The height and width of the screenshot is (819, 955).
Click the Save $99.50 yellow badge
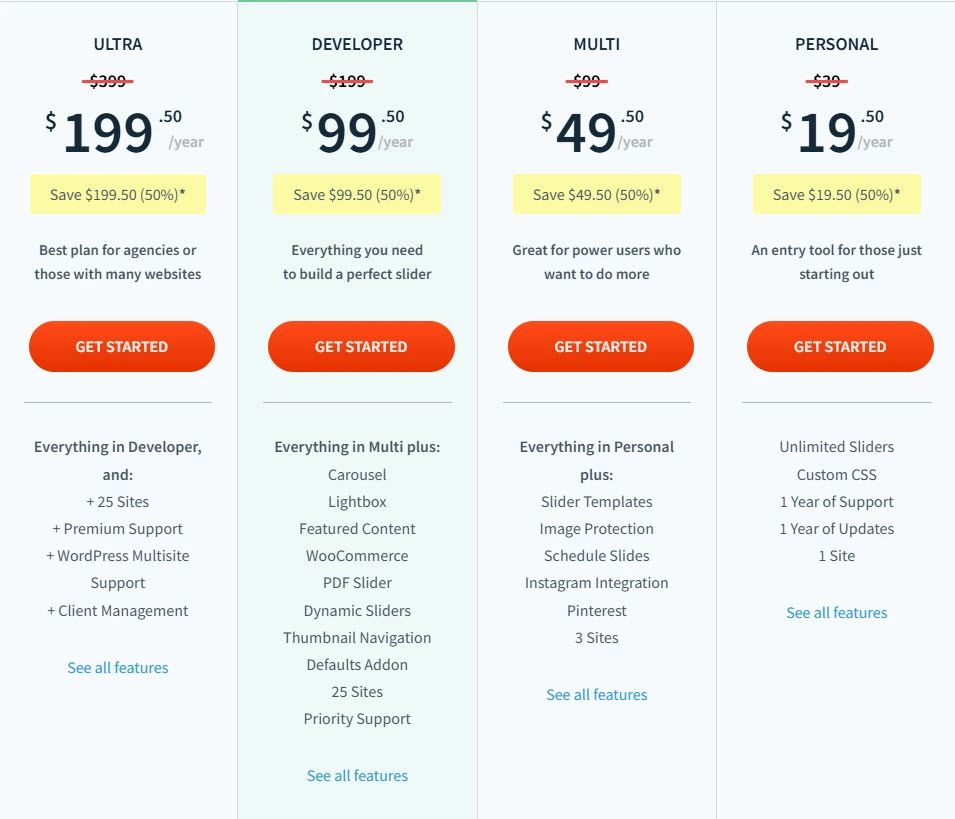pos(357,195)
